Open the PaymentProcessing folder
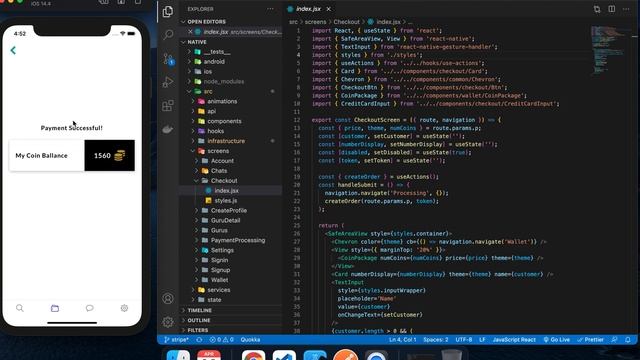Image resolution: width=640 pixels, height=360 pixels. click(x=238, y=240)
